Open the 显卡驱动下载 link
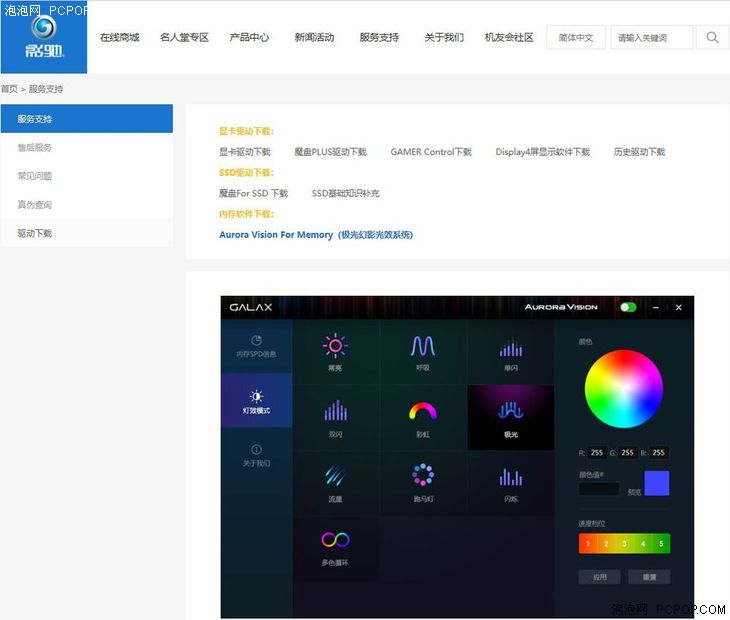This screenshot has width=730, height=620. pos(245,152)
